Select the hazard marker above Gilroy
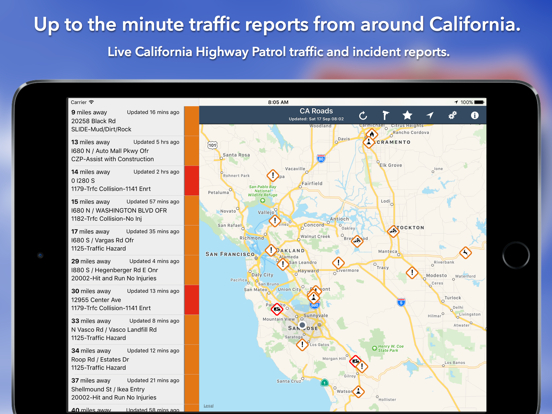 tap(362, 366)
